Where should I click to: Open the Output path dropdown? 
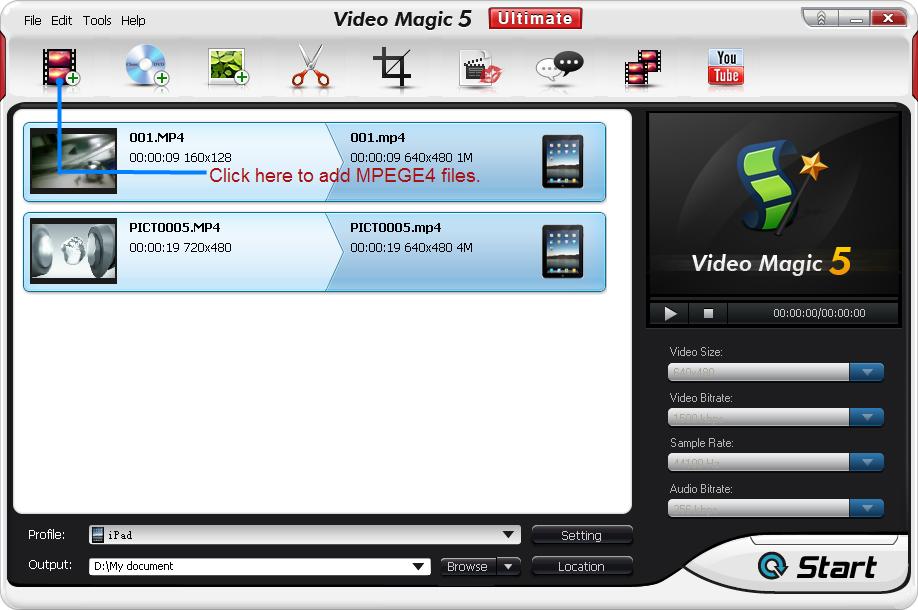coord(418,567)
